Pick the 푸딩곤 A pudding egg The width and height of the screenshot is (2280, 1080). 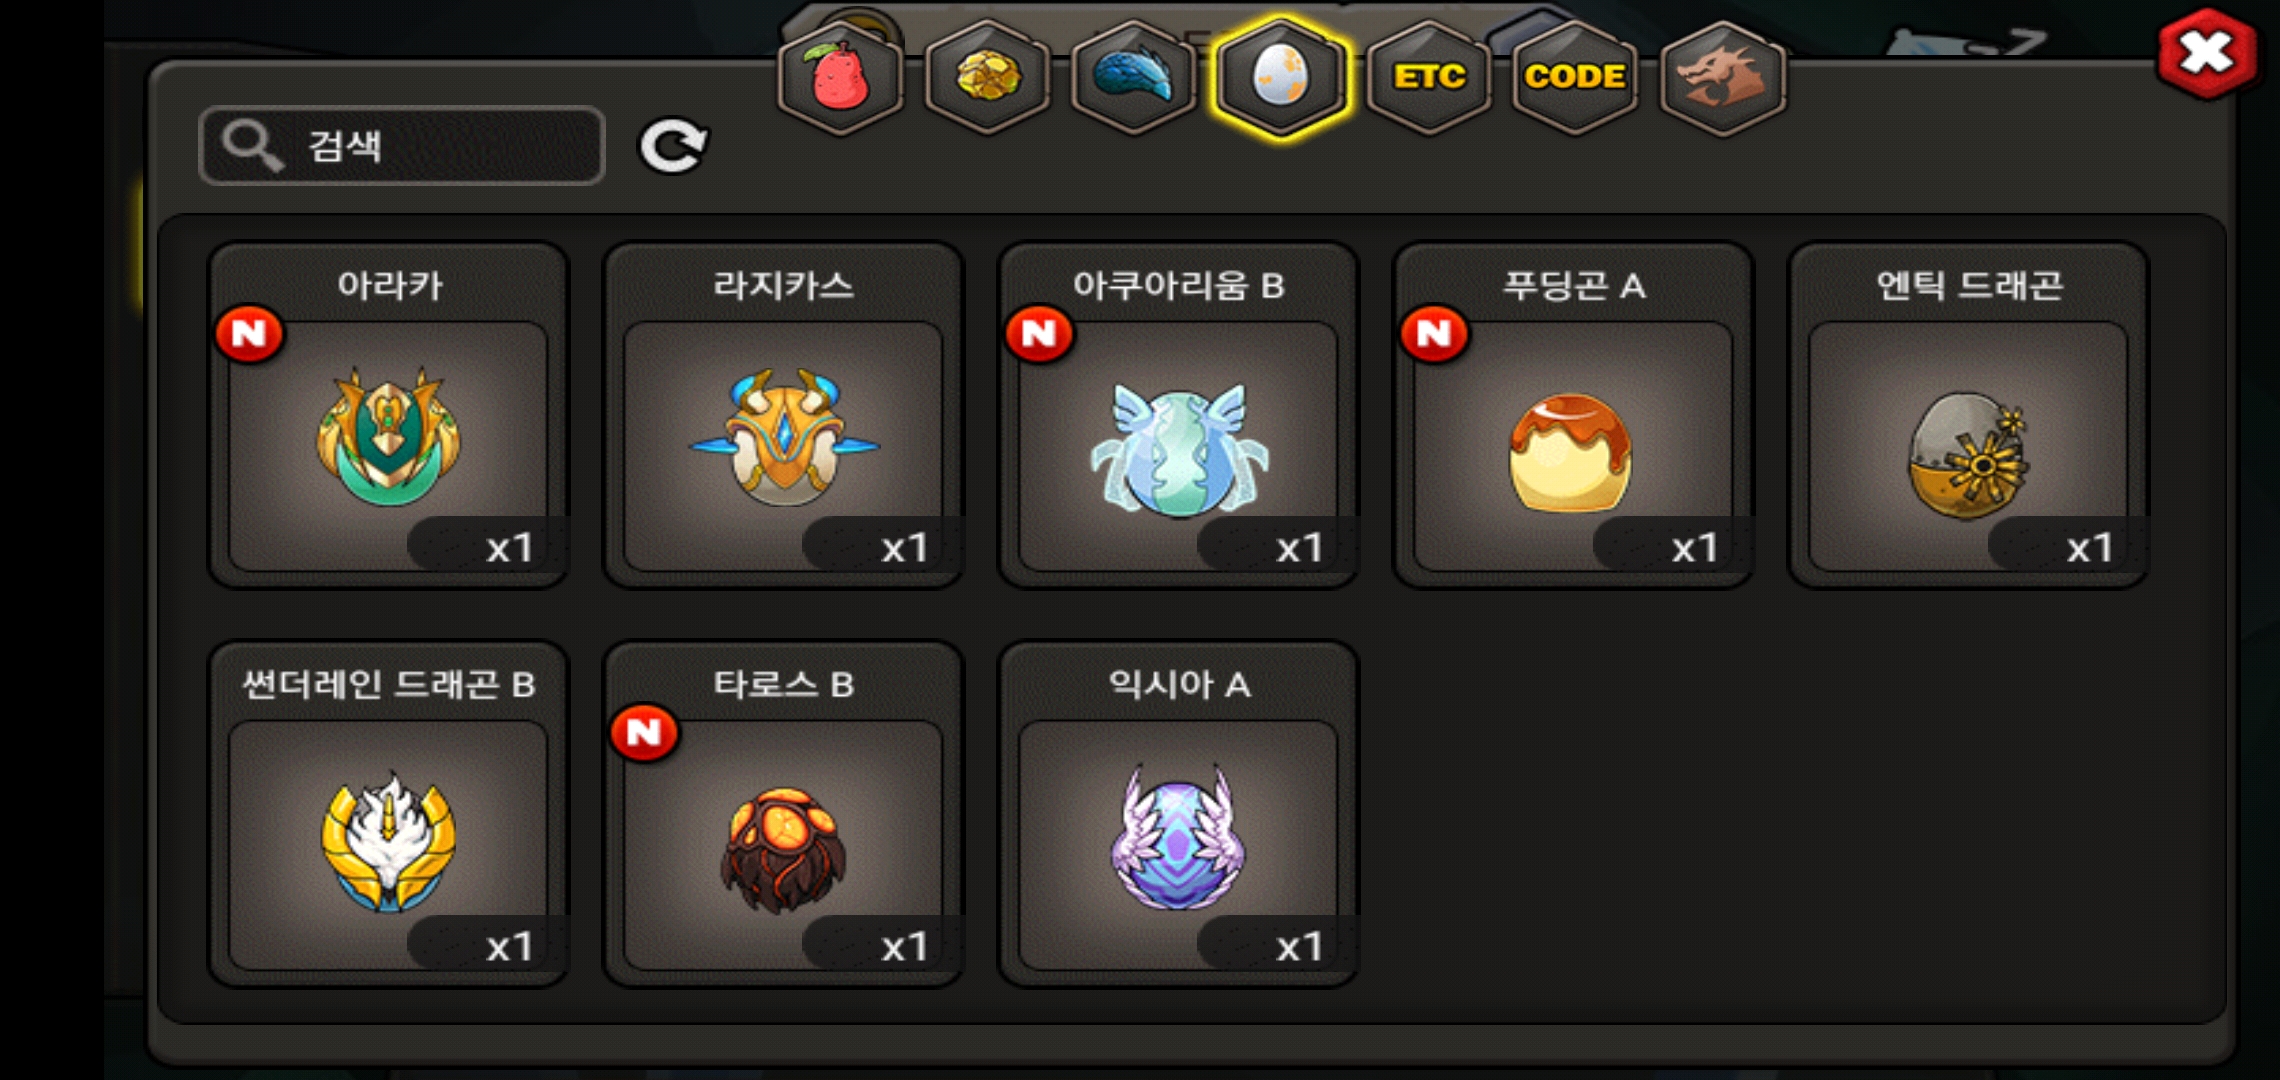point(1573,416)
